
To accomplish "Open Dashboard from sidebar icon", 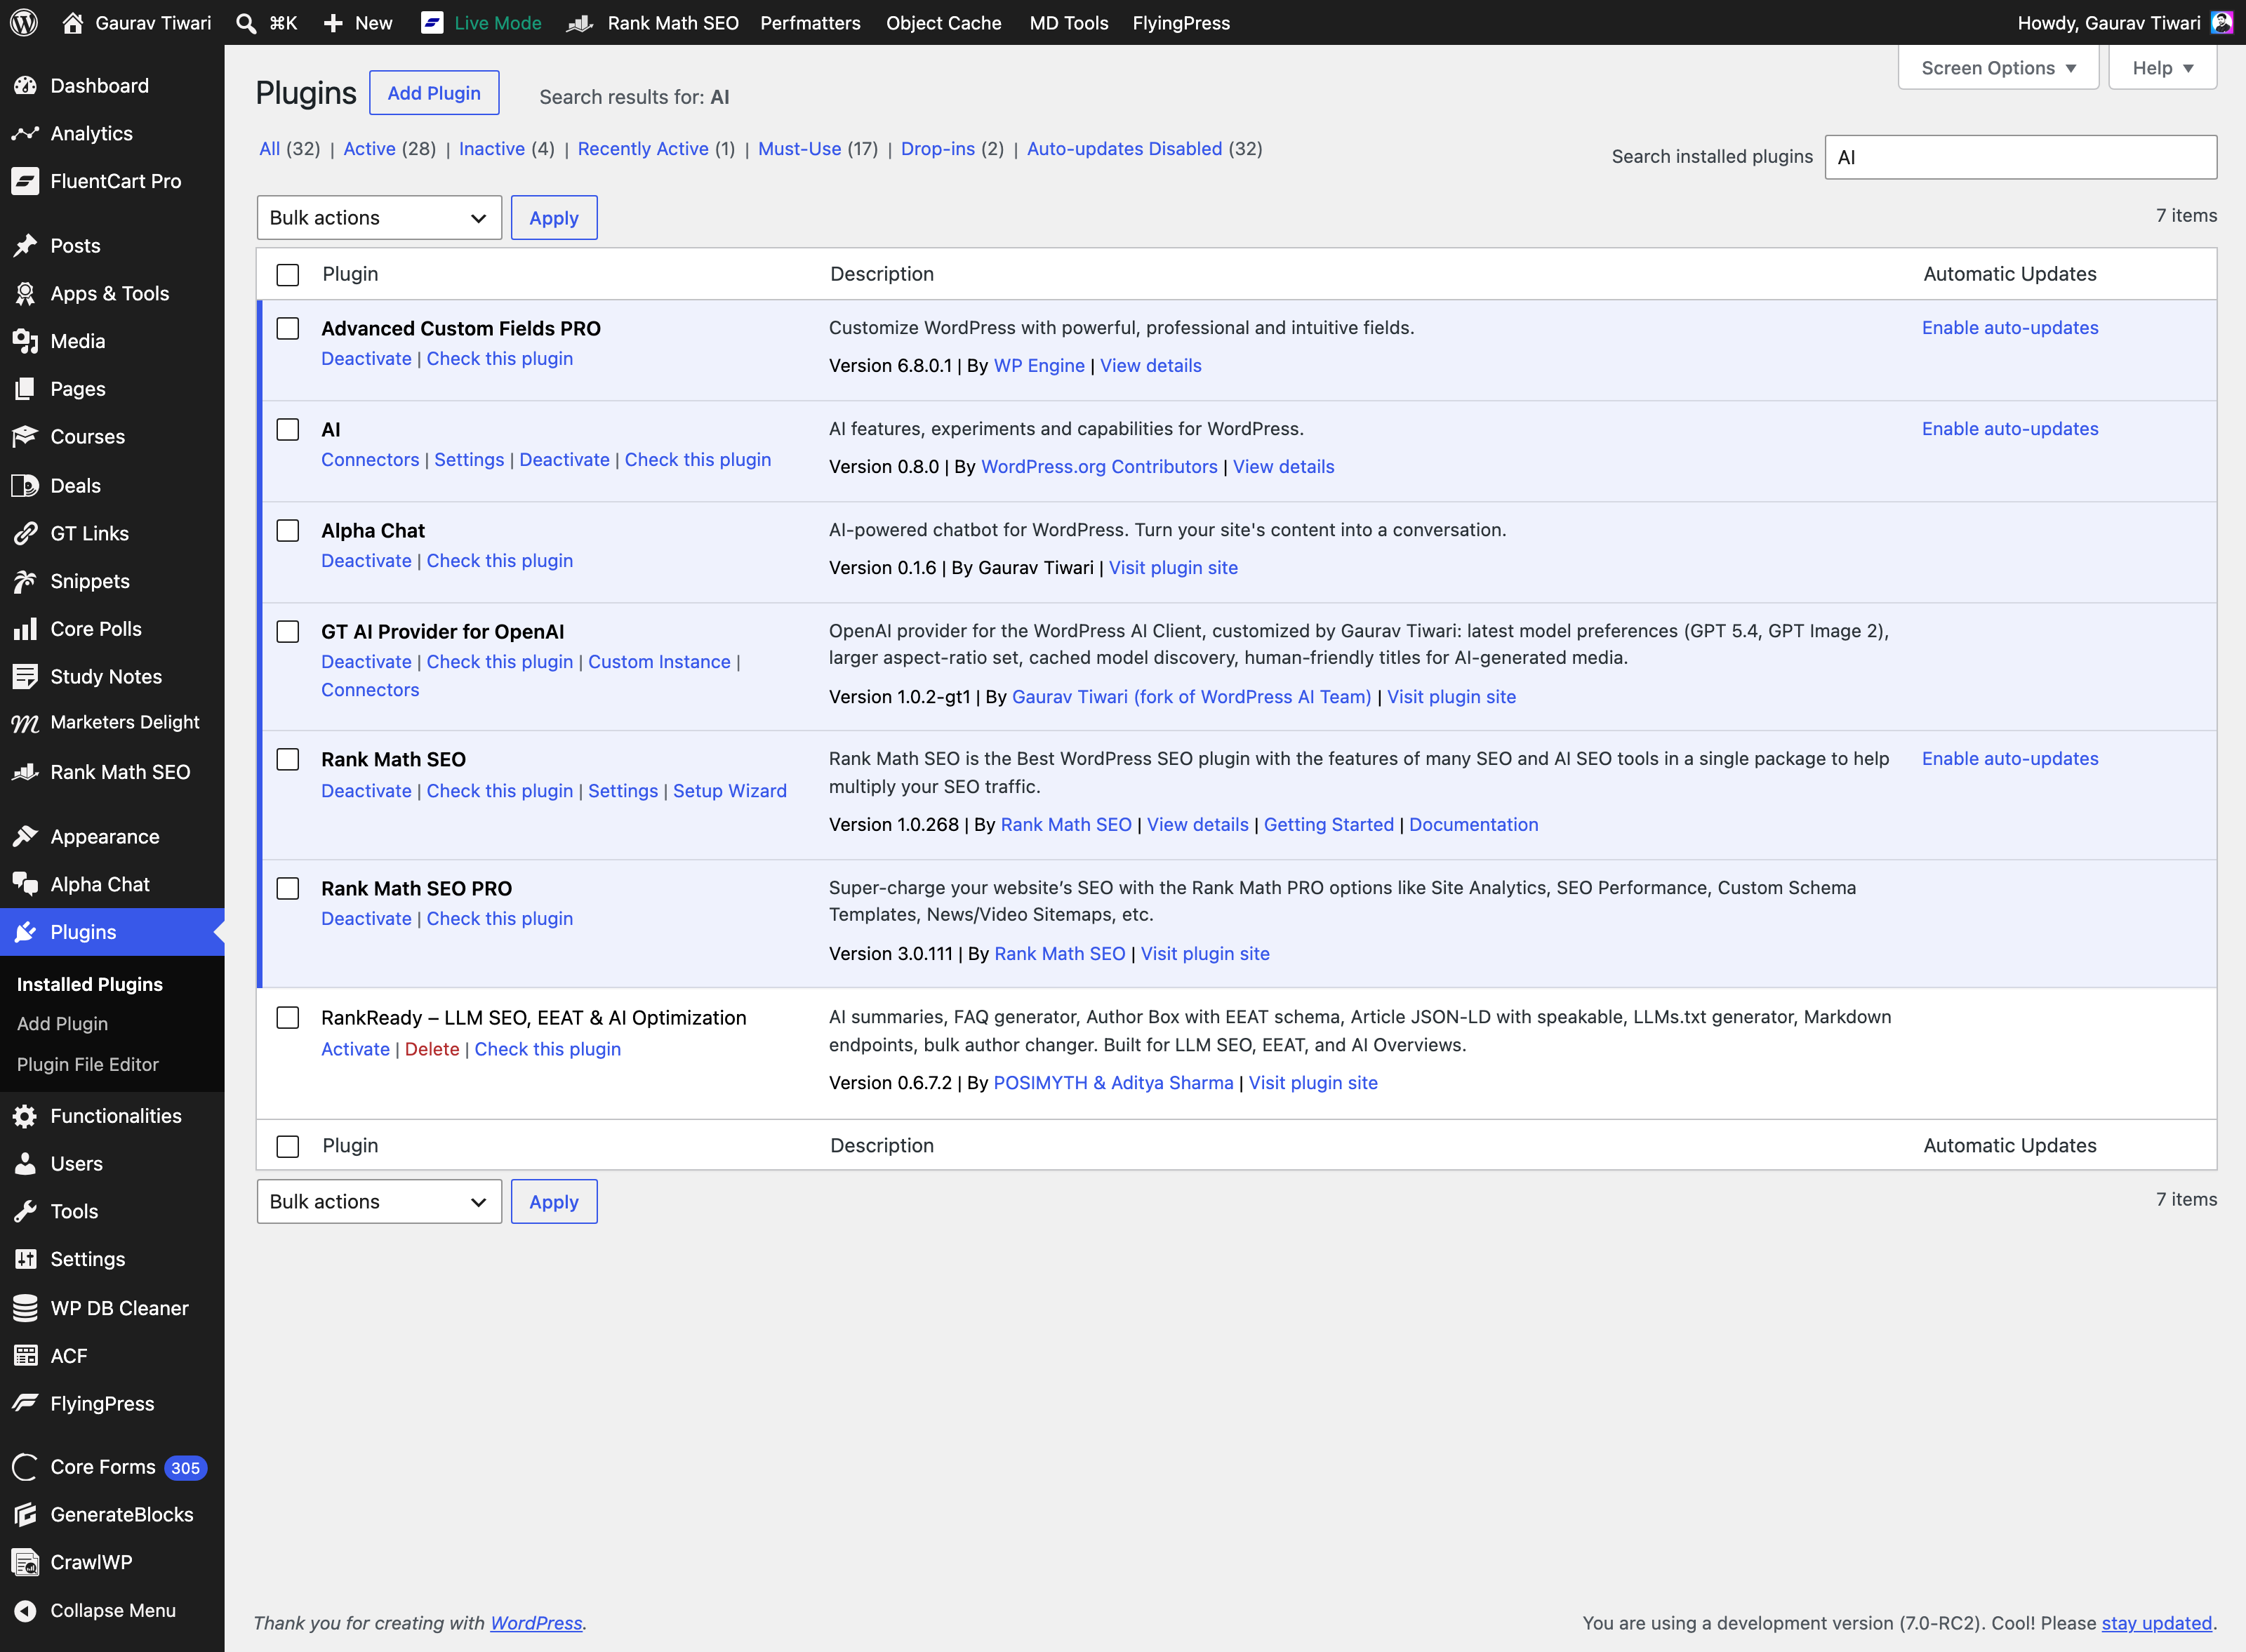I will (x=25, y=86).
